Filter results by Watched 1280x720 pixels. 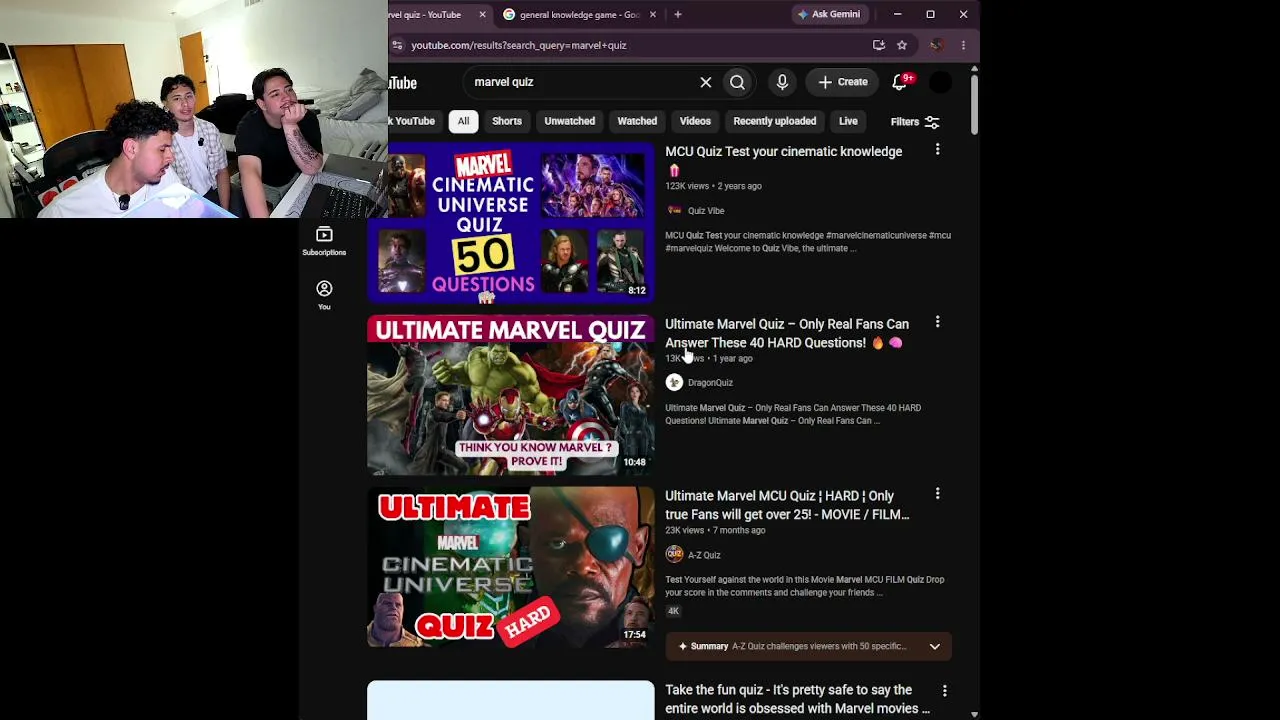tap(637, 121)
